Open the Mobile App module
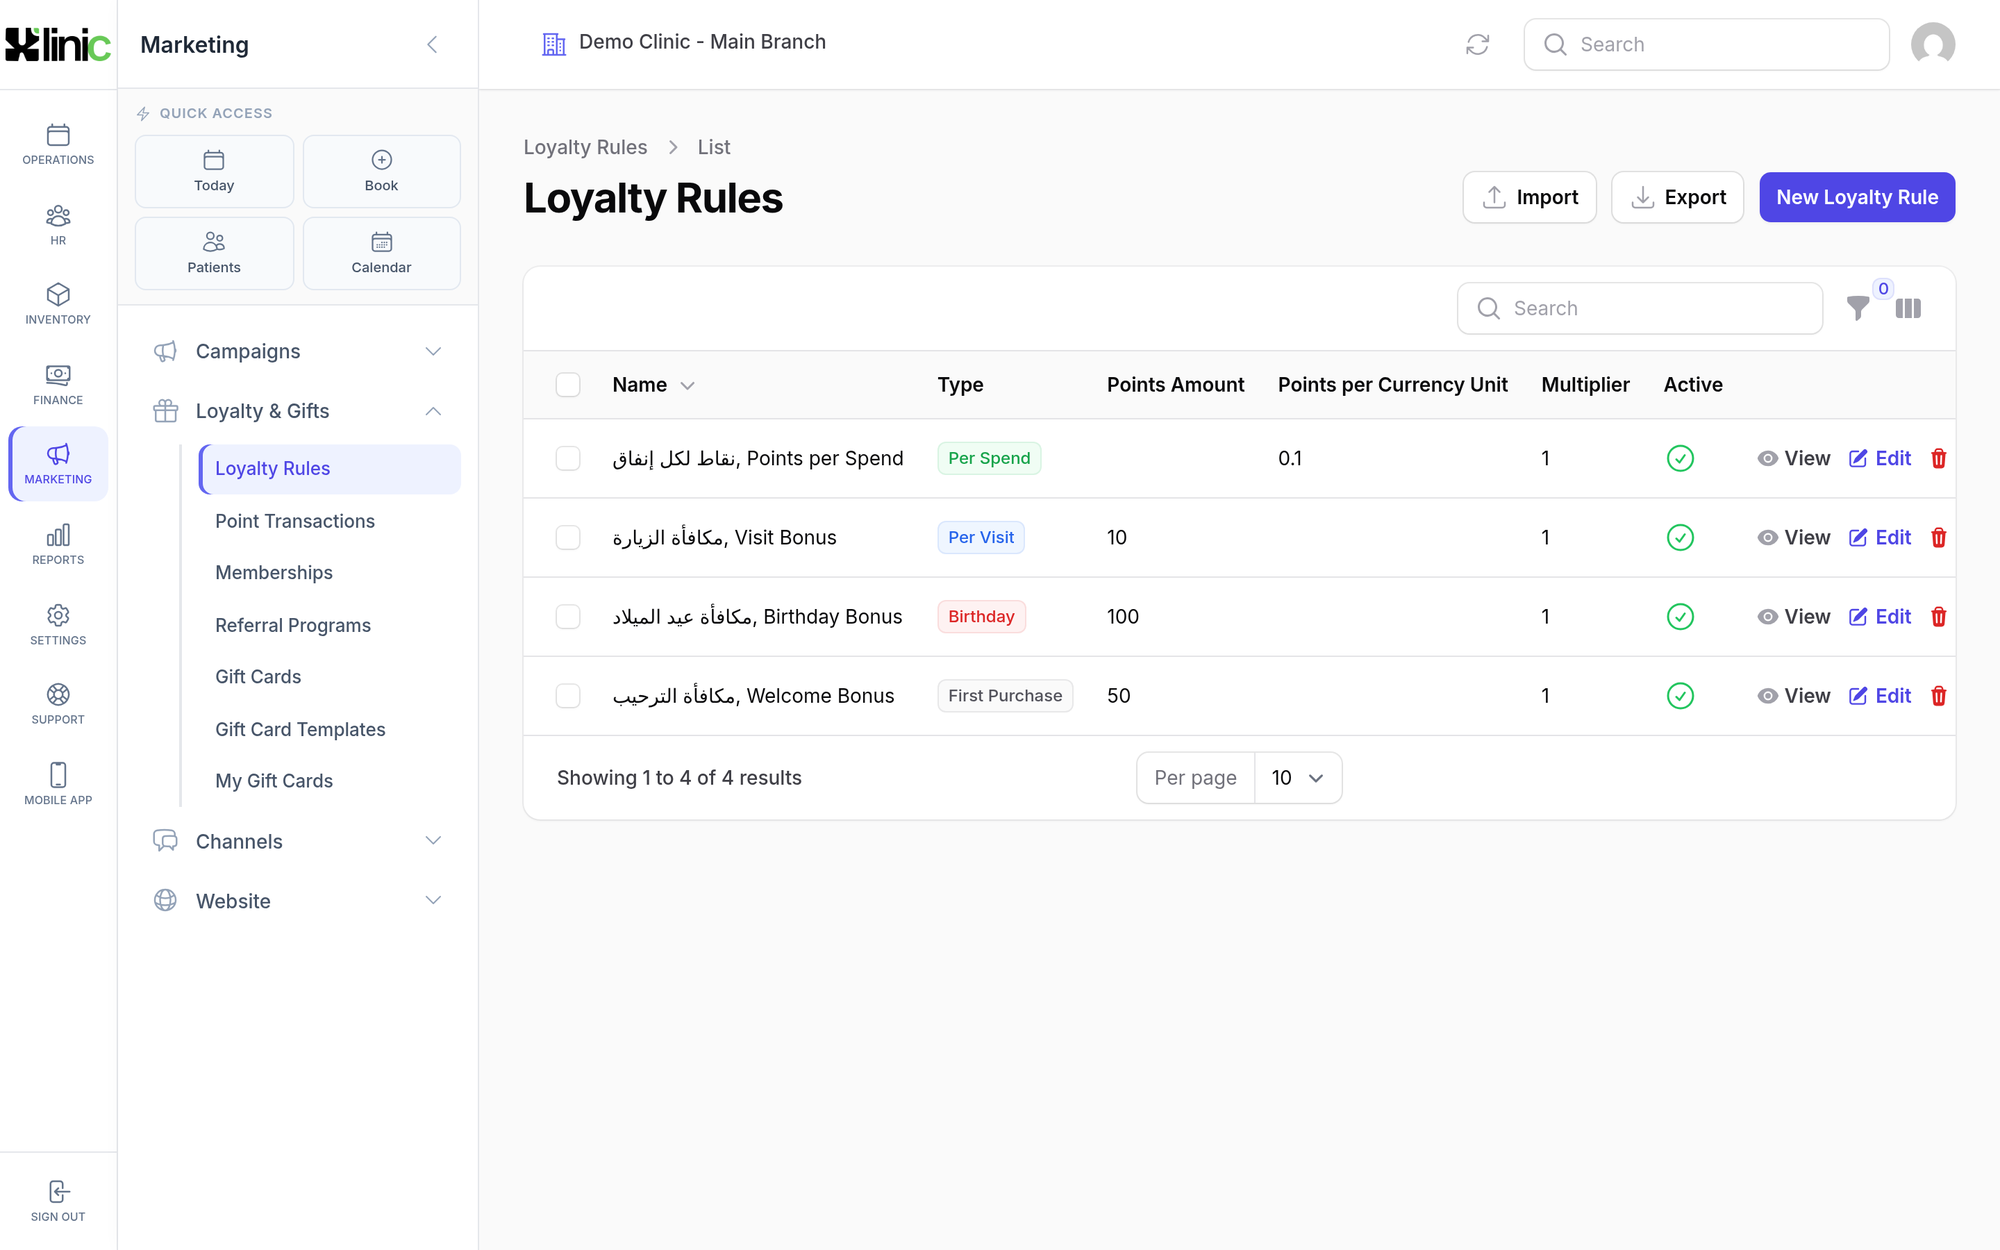Viewport: 2000px width, 1250px height. (x=58, y=785)
